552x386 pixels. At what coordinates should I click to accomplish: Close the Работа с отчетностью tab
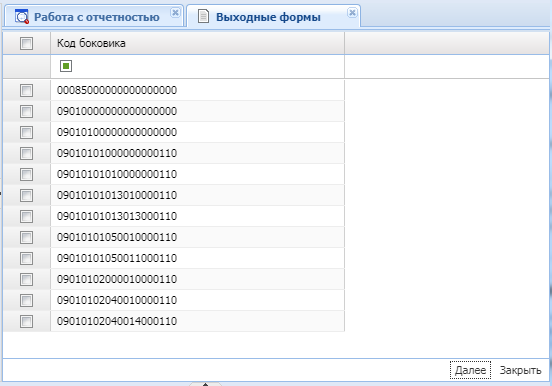click(175, 13)
